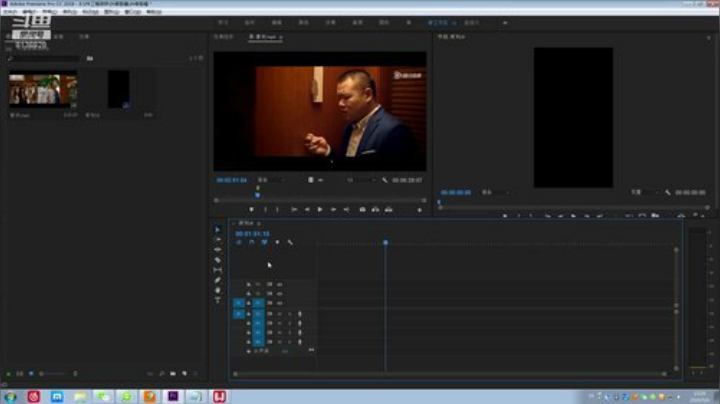
Task: Select the Slip tool
Action: [x=217, y=270]
